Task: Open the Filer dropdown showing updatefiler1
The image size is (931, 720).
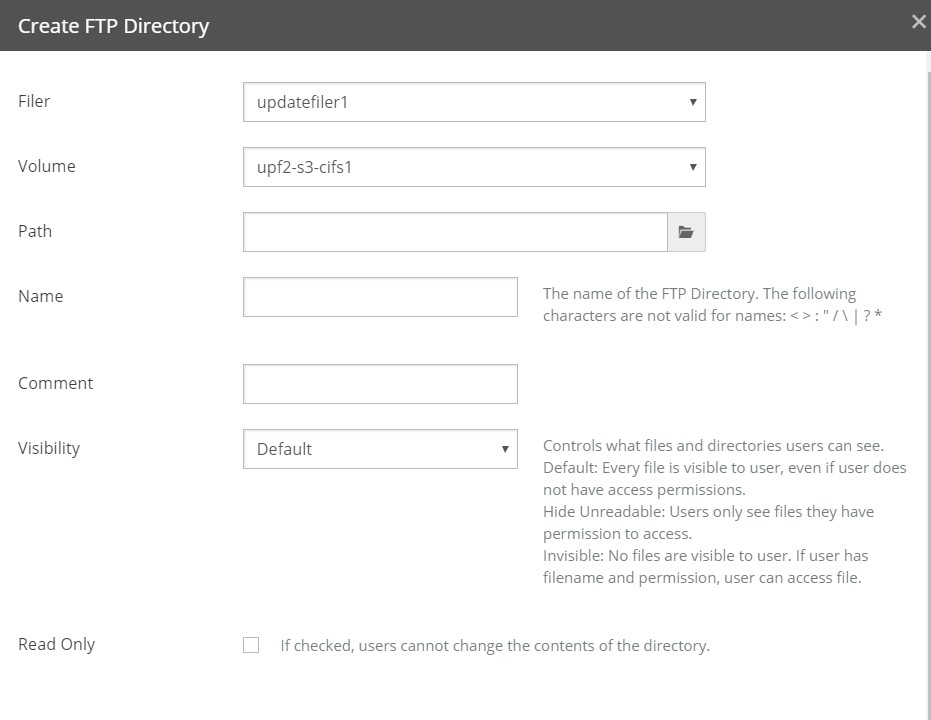Action: [x=474, y=102]
